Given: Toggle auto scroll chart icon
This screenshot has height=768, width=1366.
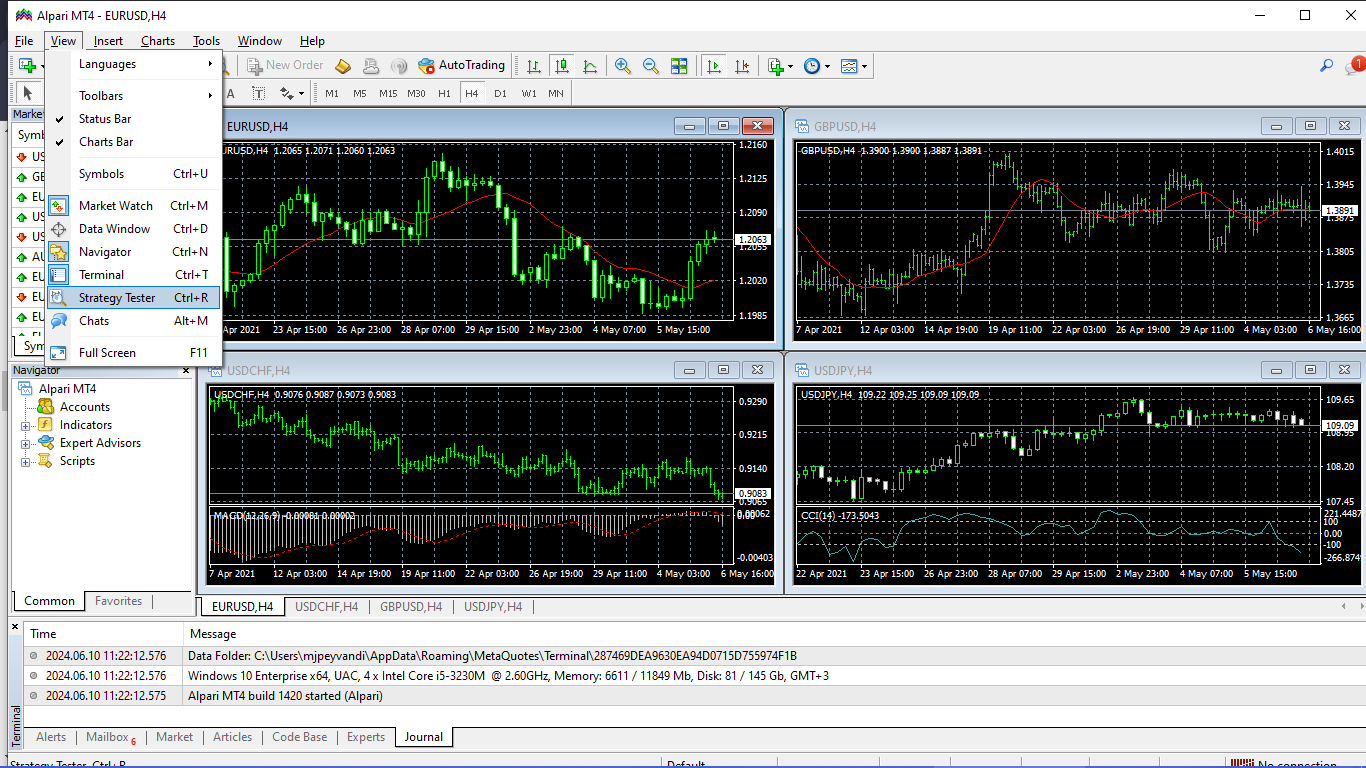Looking at the screenshot, I should click(x=714, y=66).
